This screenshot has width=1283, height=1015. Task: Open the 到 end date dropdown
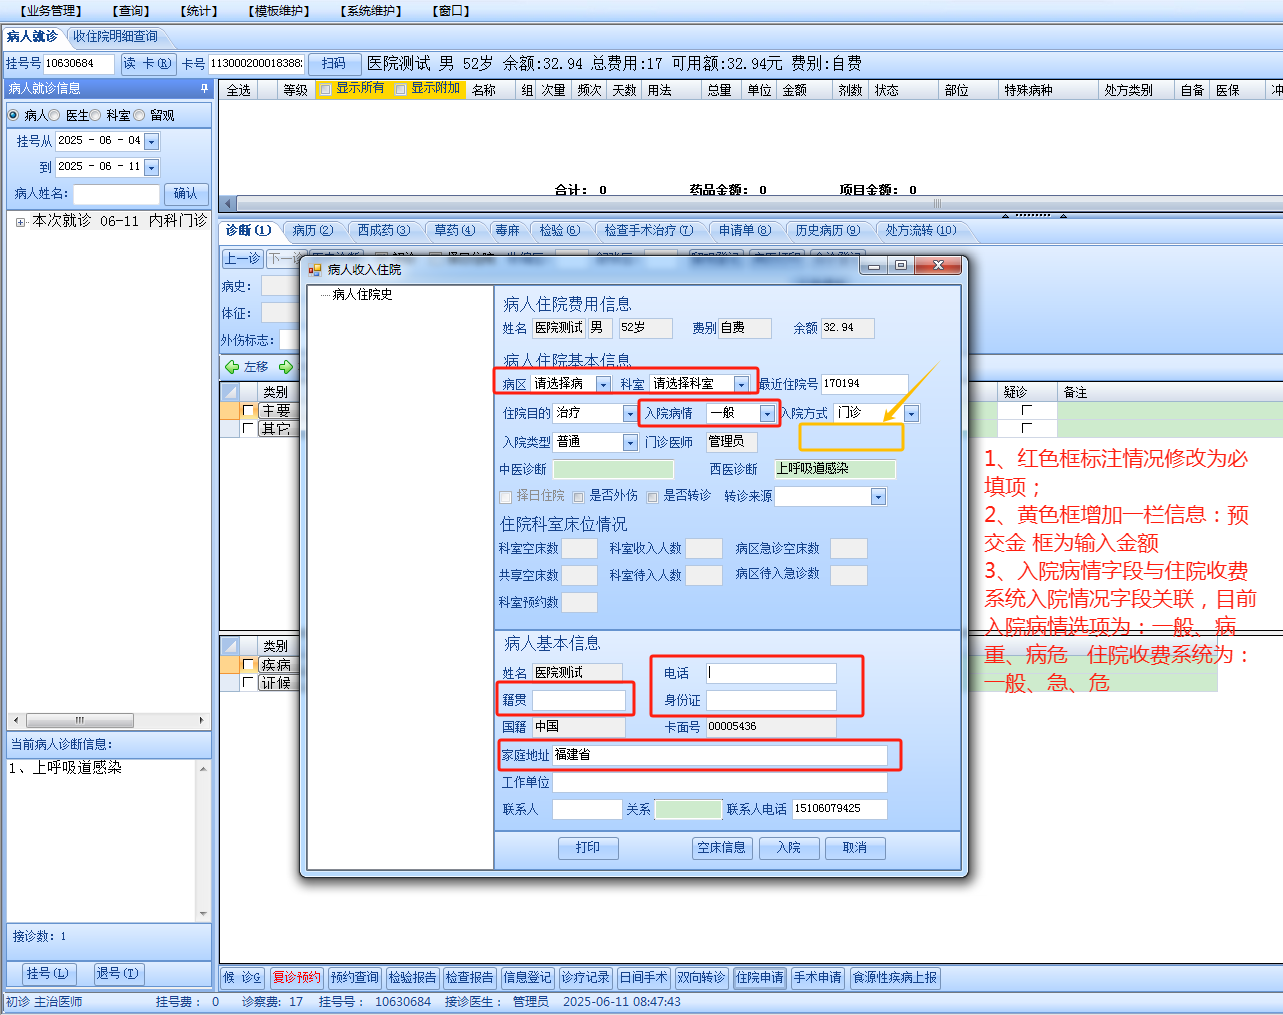(151, 168)
